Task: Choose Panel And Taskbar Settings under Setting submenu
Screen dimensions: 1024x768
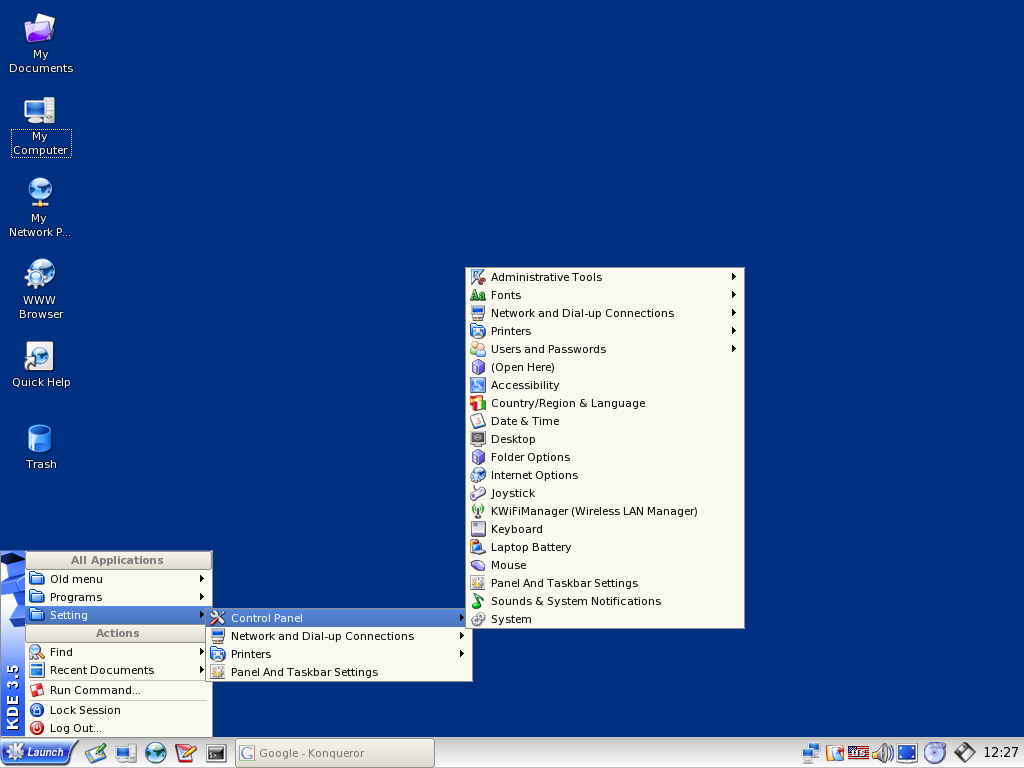Action: point(338,672)
